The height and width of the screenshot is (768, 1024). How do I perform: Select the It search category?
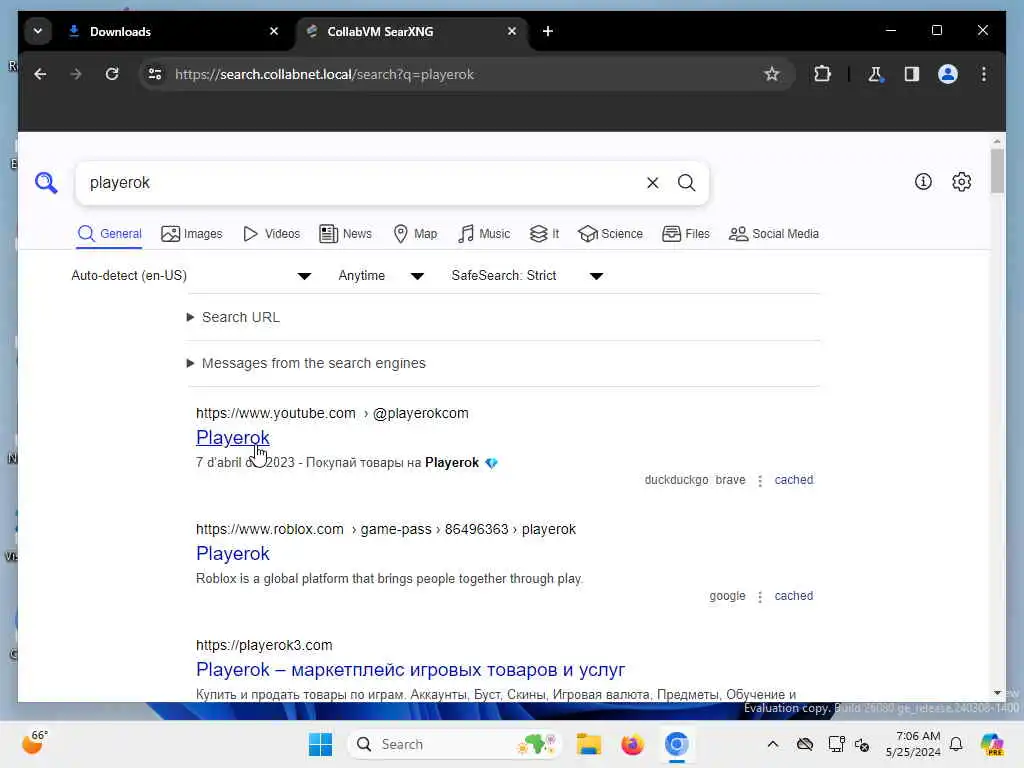click(x=544, y=234)
